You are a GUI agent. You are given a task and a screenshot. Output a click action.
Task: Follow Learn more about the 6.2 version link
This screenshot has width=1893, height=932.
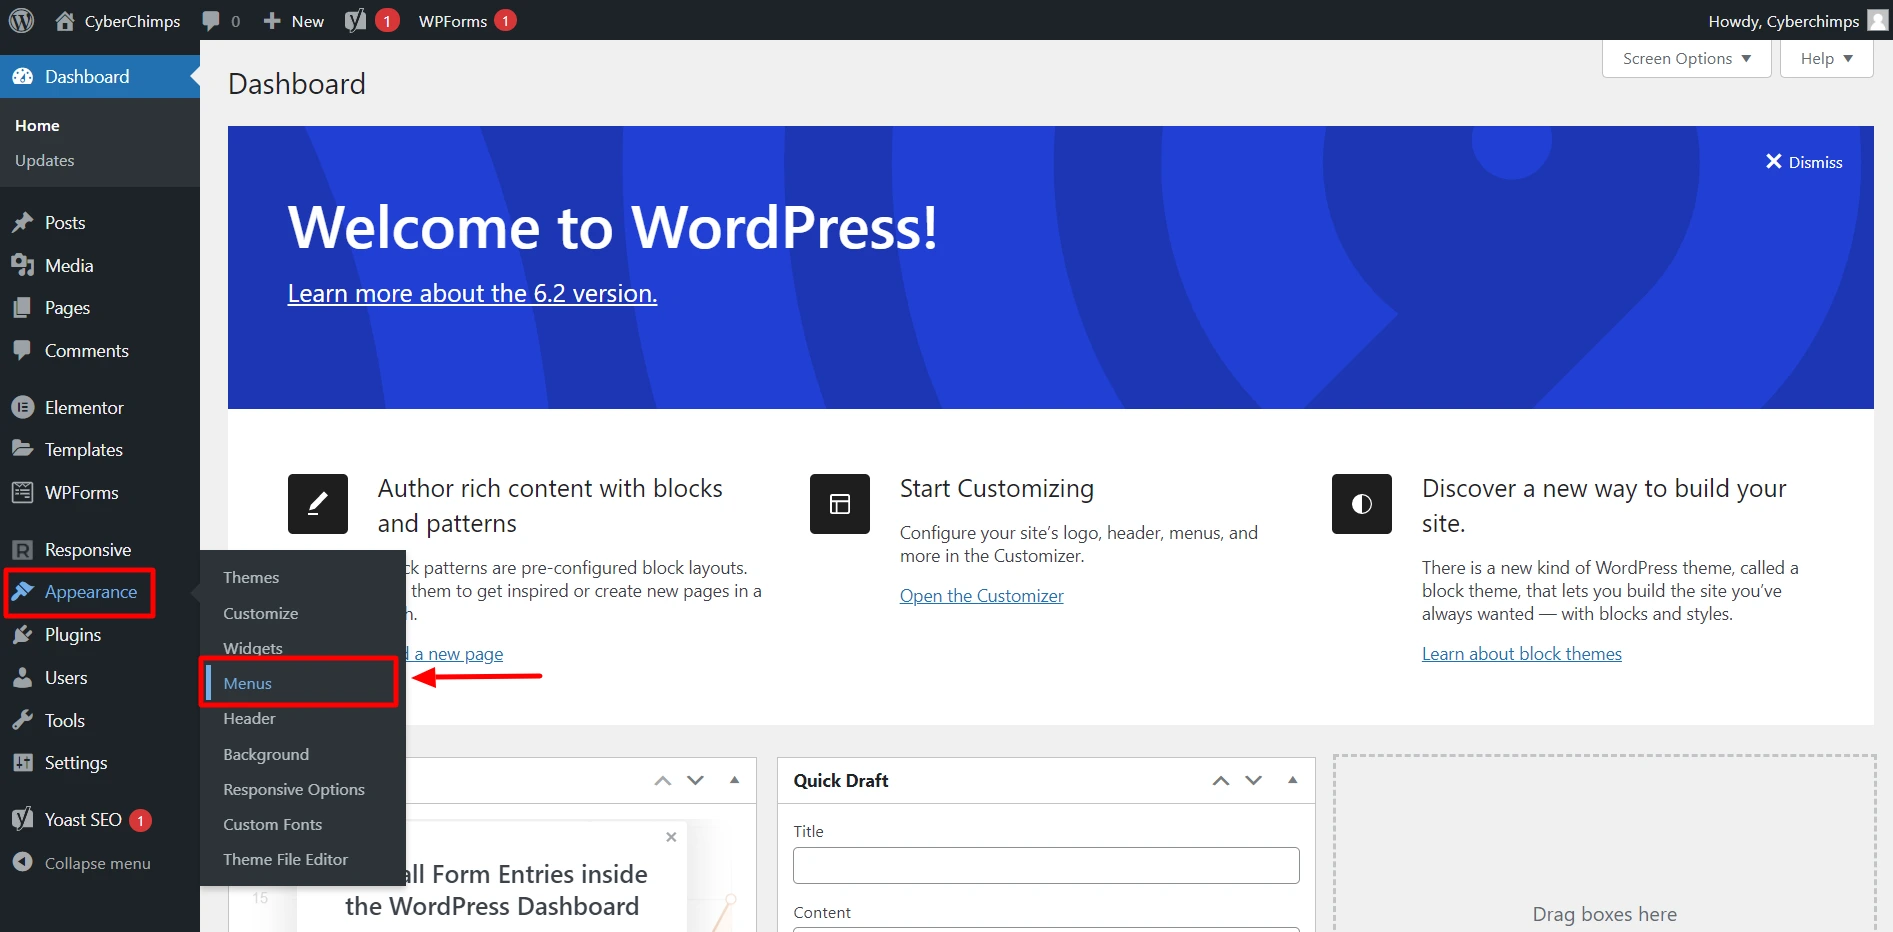point(472,293)
